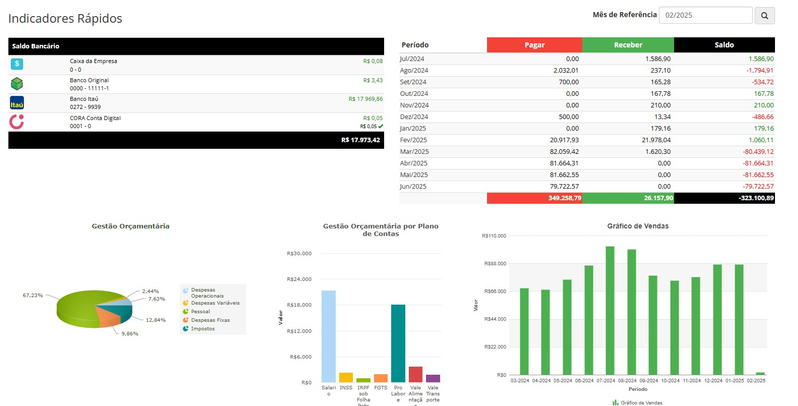Click the green Receber column header
Viewport: 798px width, 406px height.
pyautogui.click(x=627, y=45)
